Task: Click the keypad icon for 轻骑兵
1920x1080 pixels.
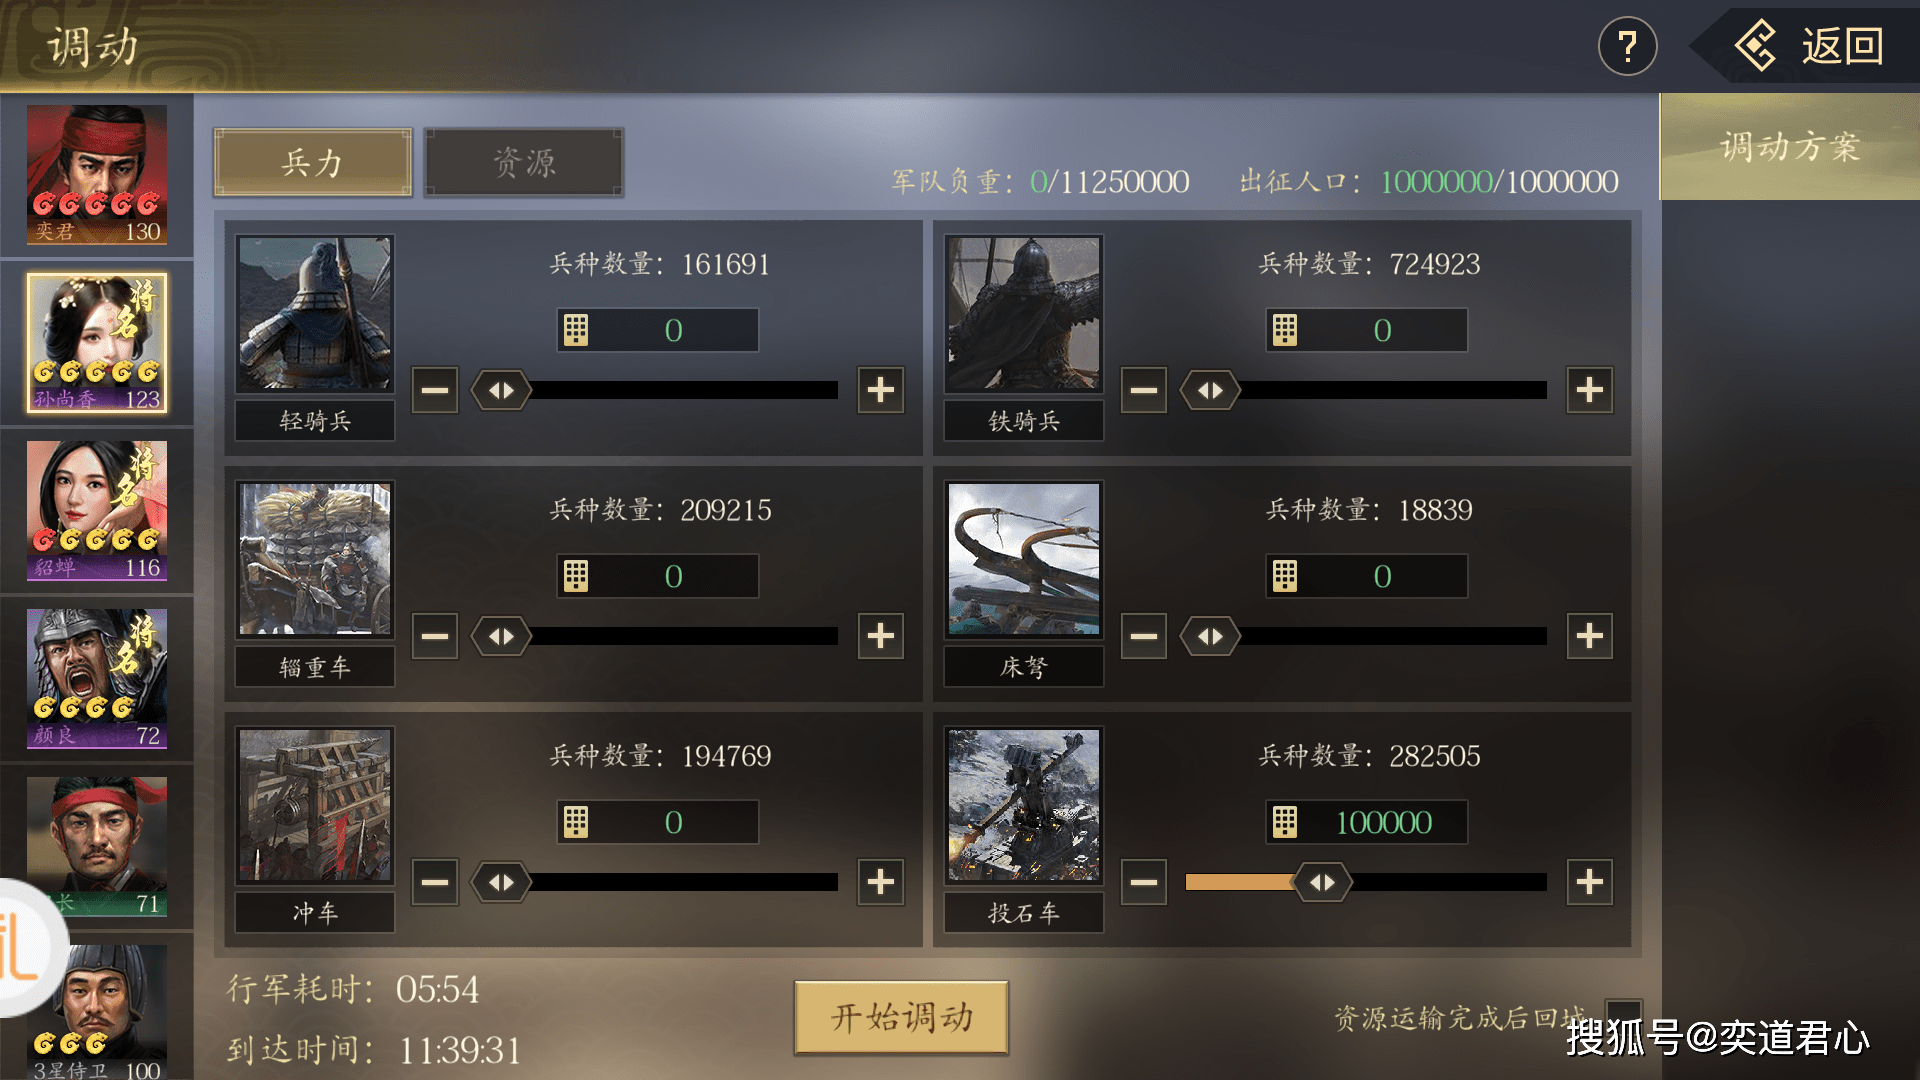Action: (576, 330)
